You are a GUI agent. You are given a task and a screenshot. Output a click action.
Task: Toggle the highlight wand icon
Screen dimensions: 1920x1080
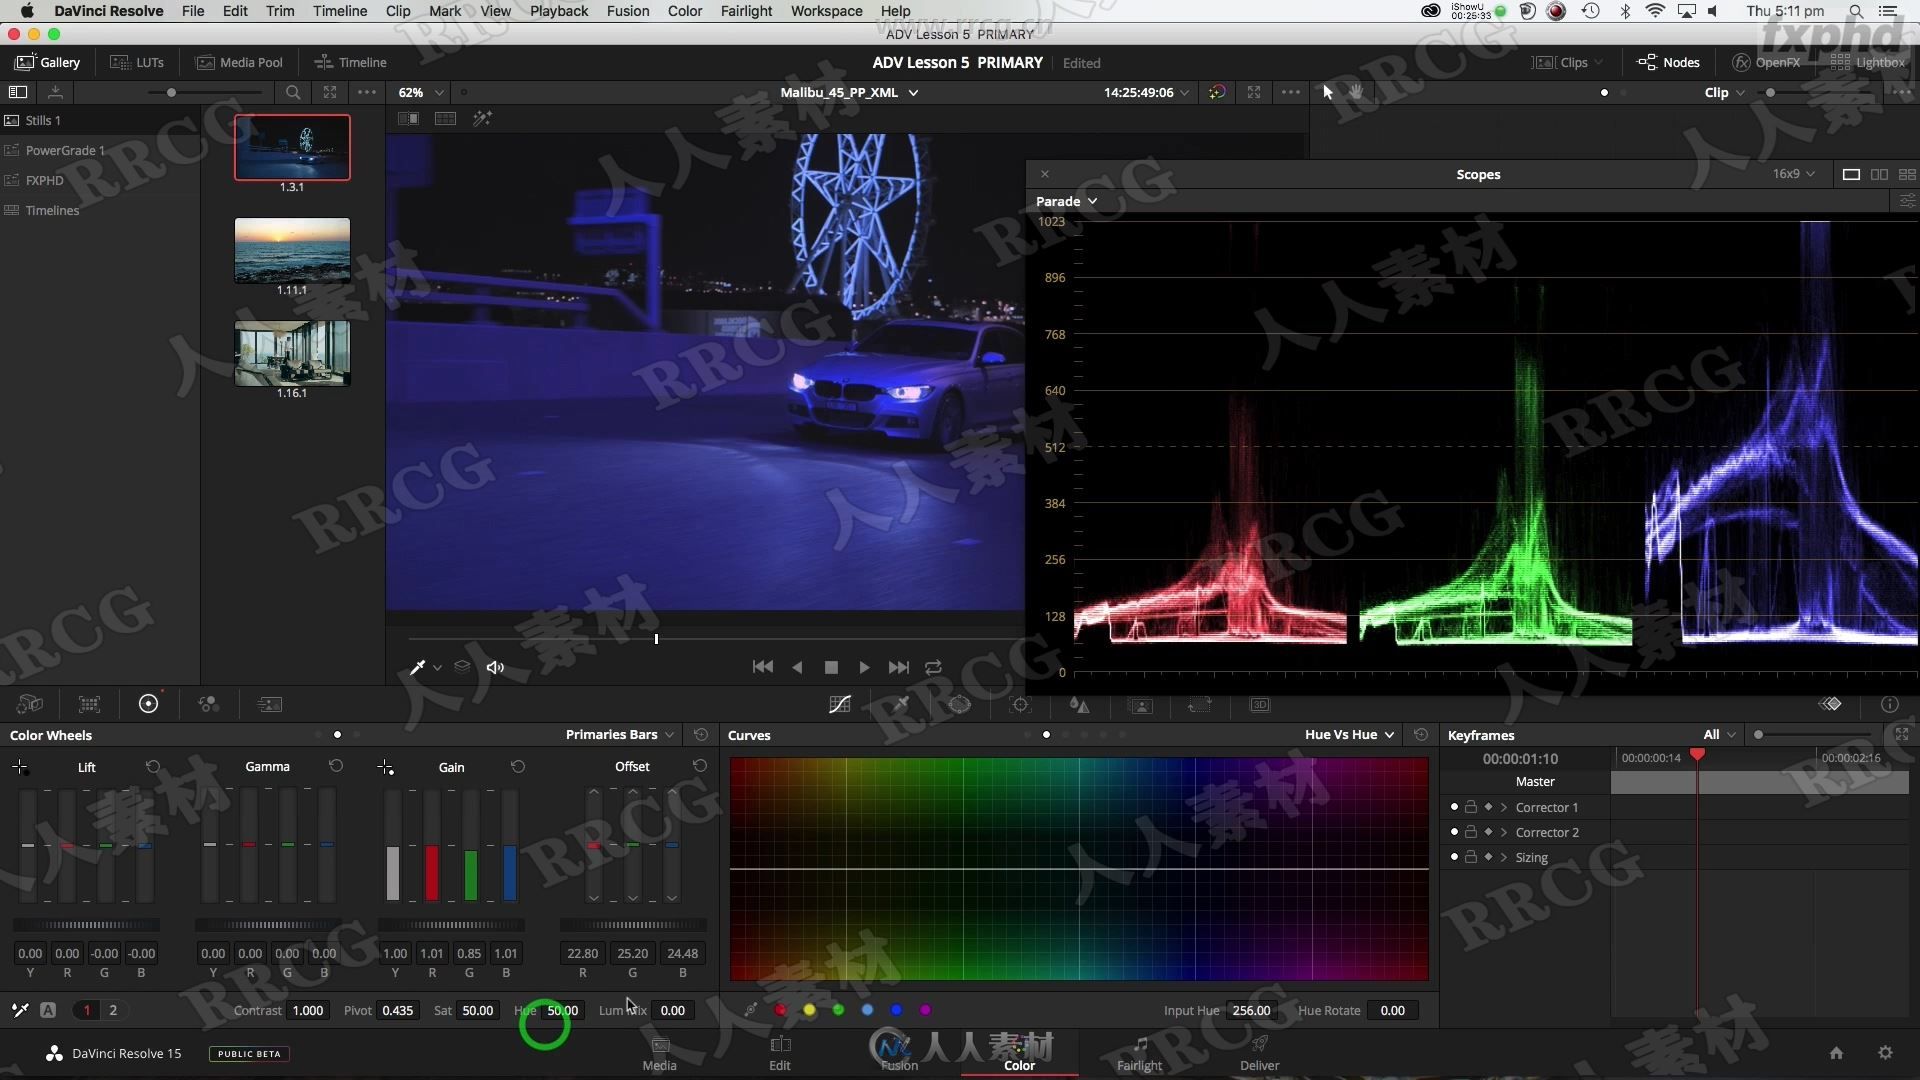point(482,118)
